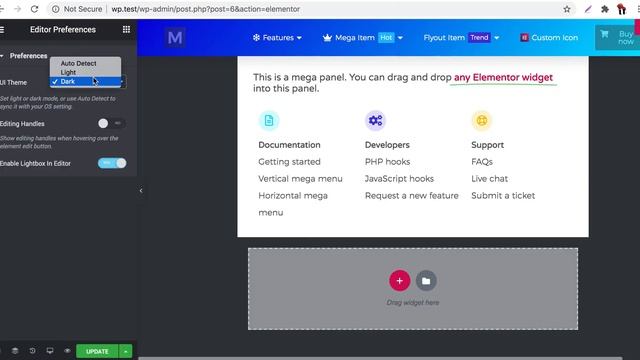Click the Documentation heading
The height and width of the screenshot is (360, 640).
coord(289,145)
